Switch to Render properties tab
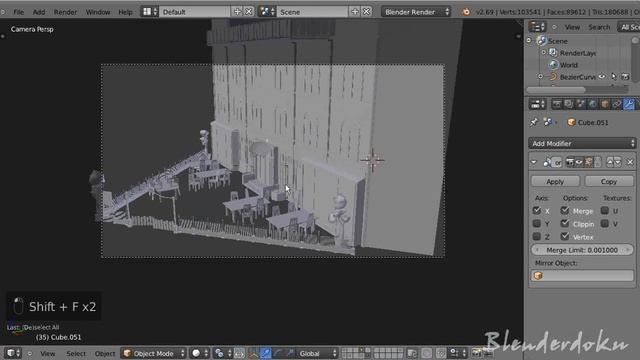This screenshot has width=640, height=360. coord(556,104)
